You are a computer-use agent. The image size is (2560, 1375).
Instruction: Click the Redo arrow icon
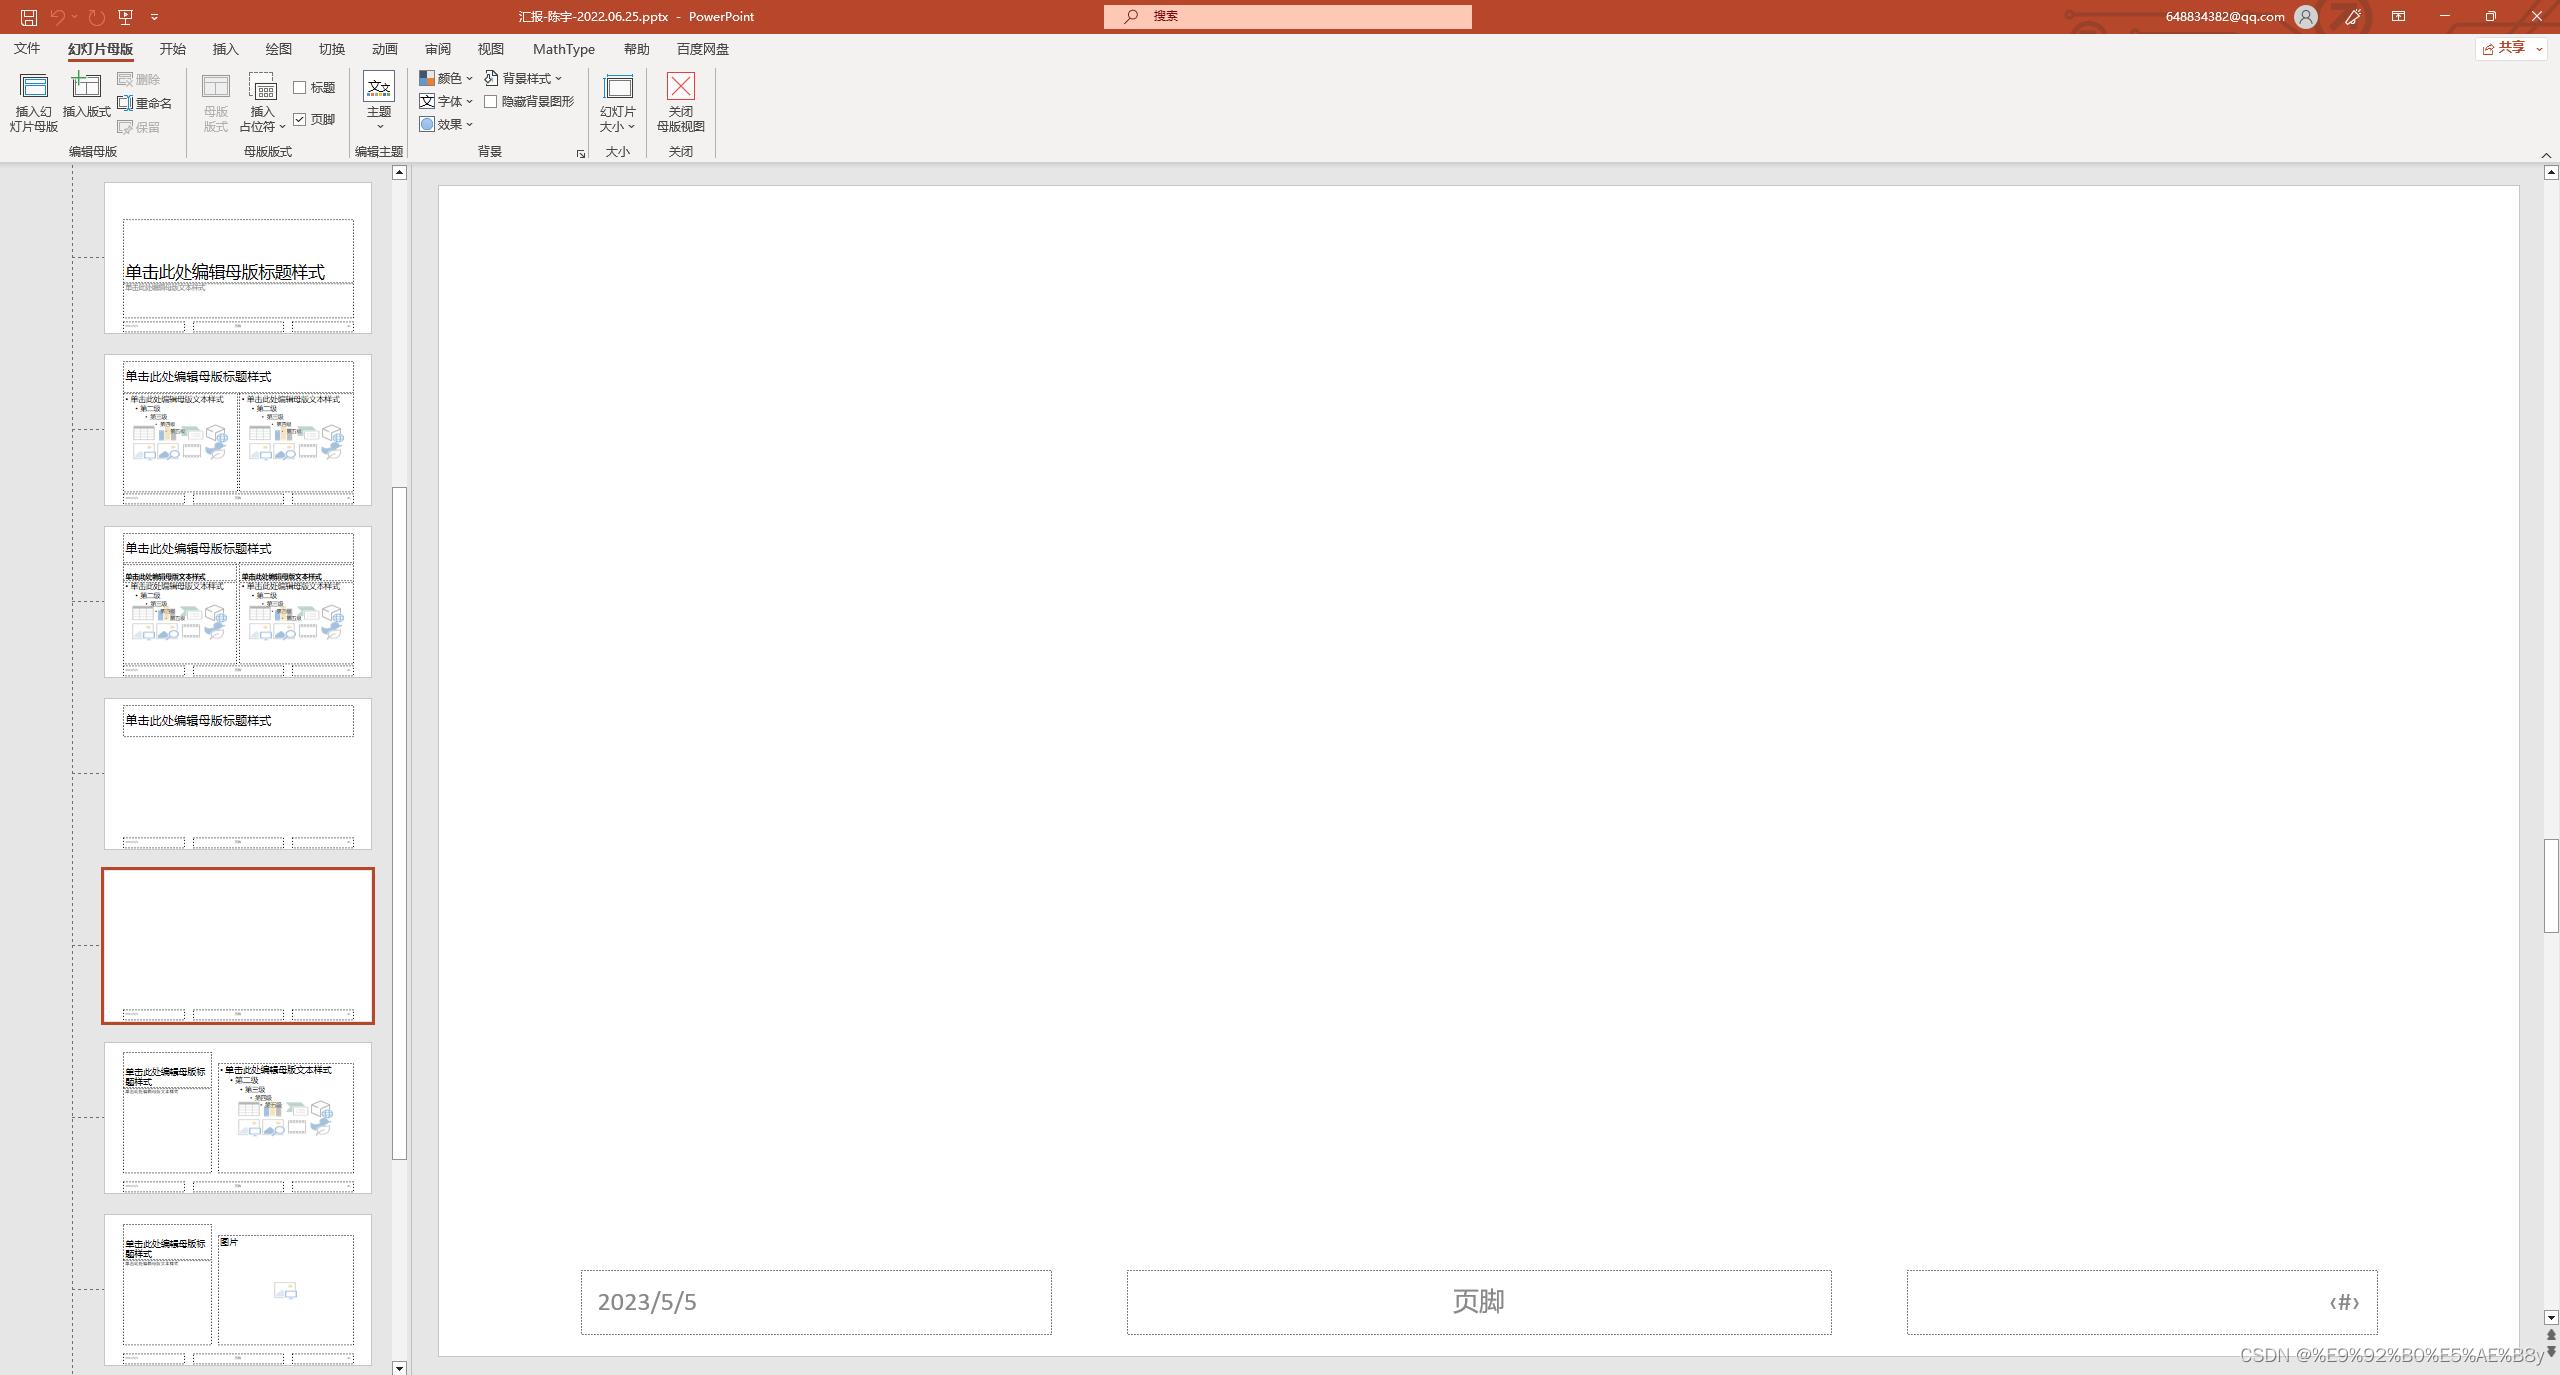[x=96, y=17]
